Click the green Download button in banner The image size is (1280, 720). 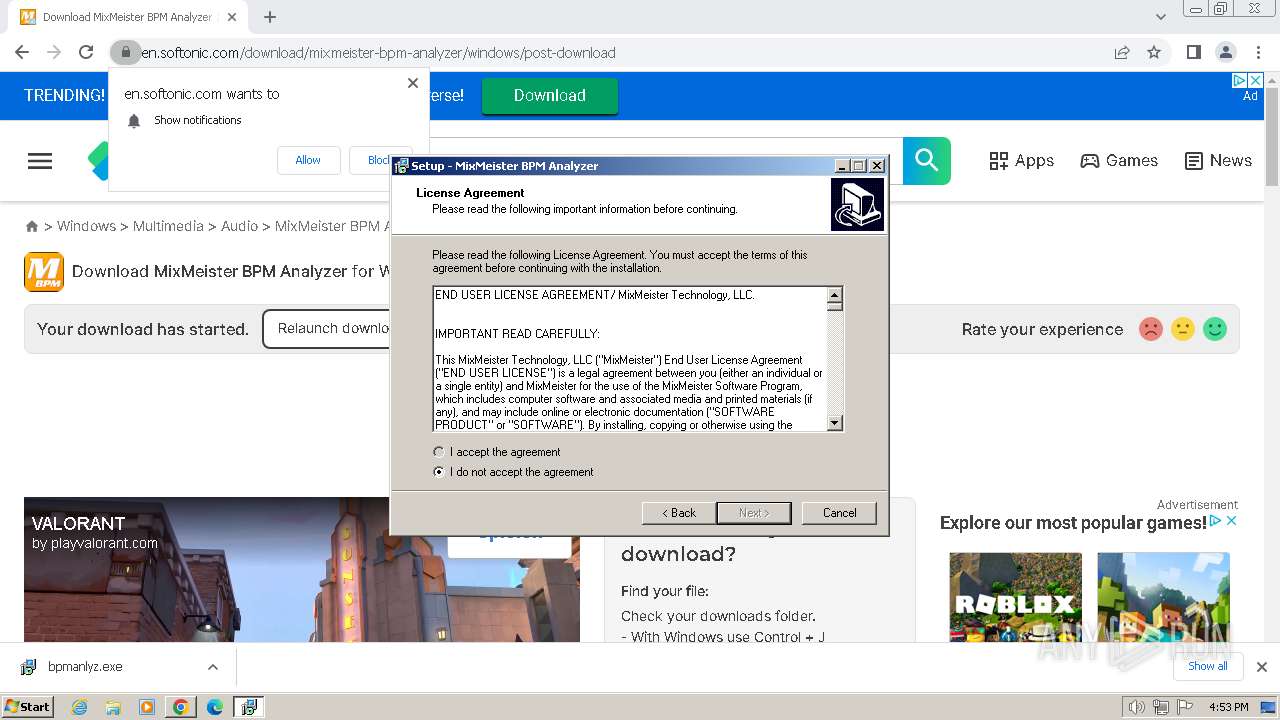[550, 95]
